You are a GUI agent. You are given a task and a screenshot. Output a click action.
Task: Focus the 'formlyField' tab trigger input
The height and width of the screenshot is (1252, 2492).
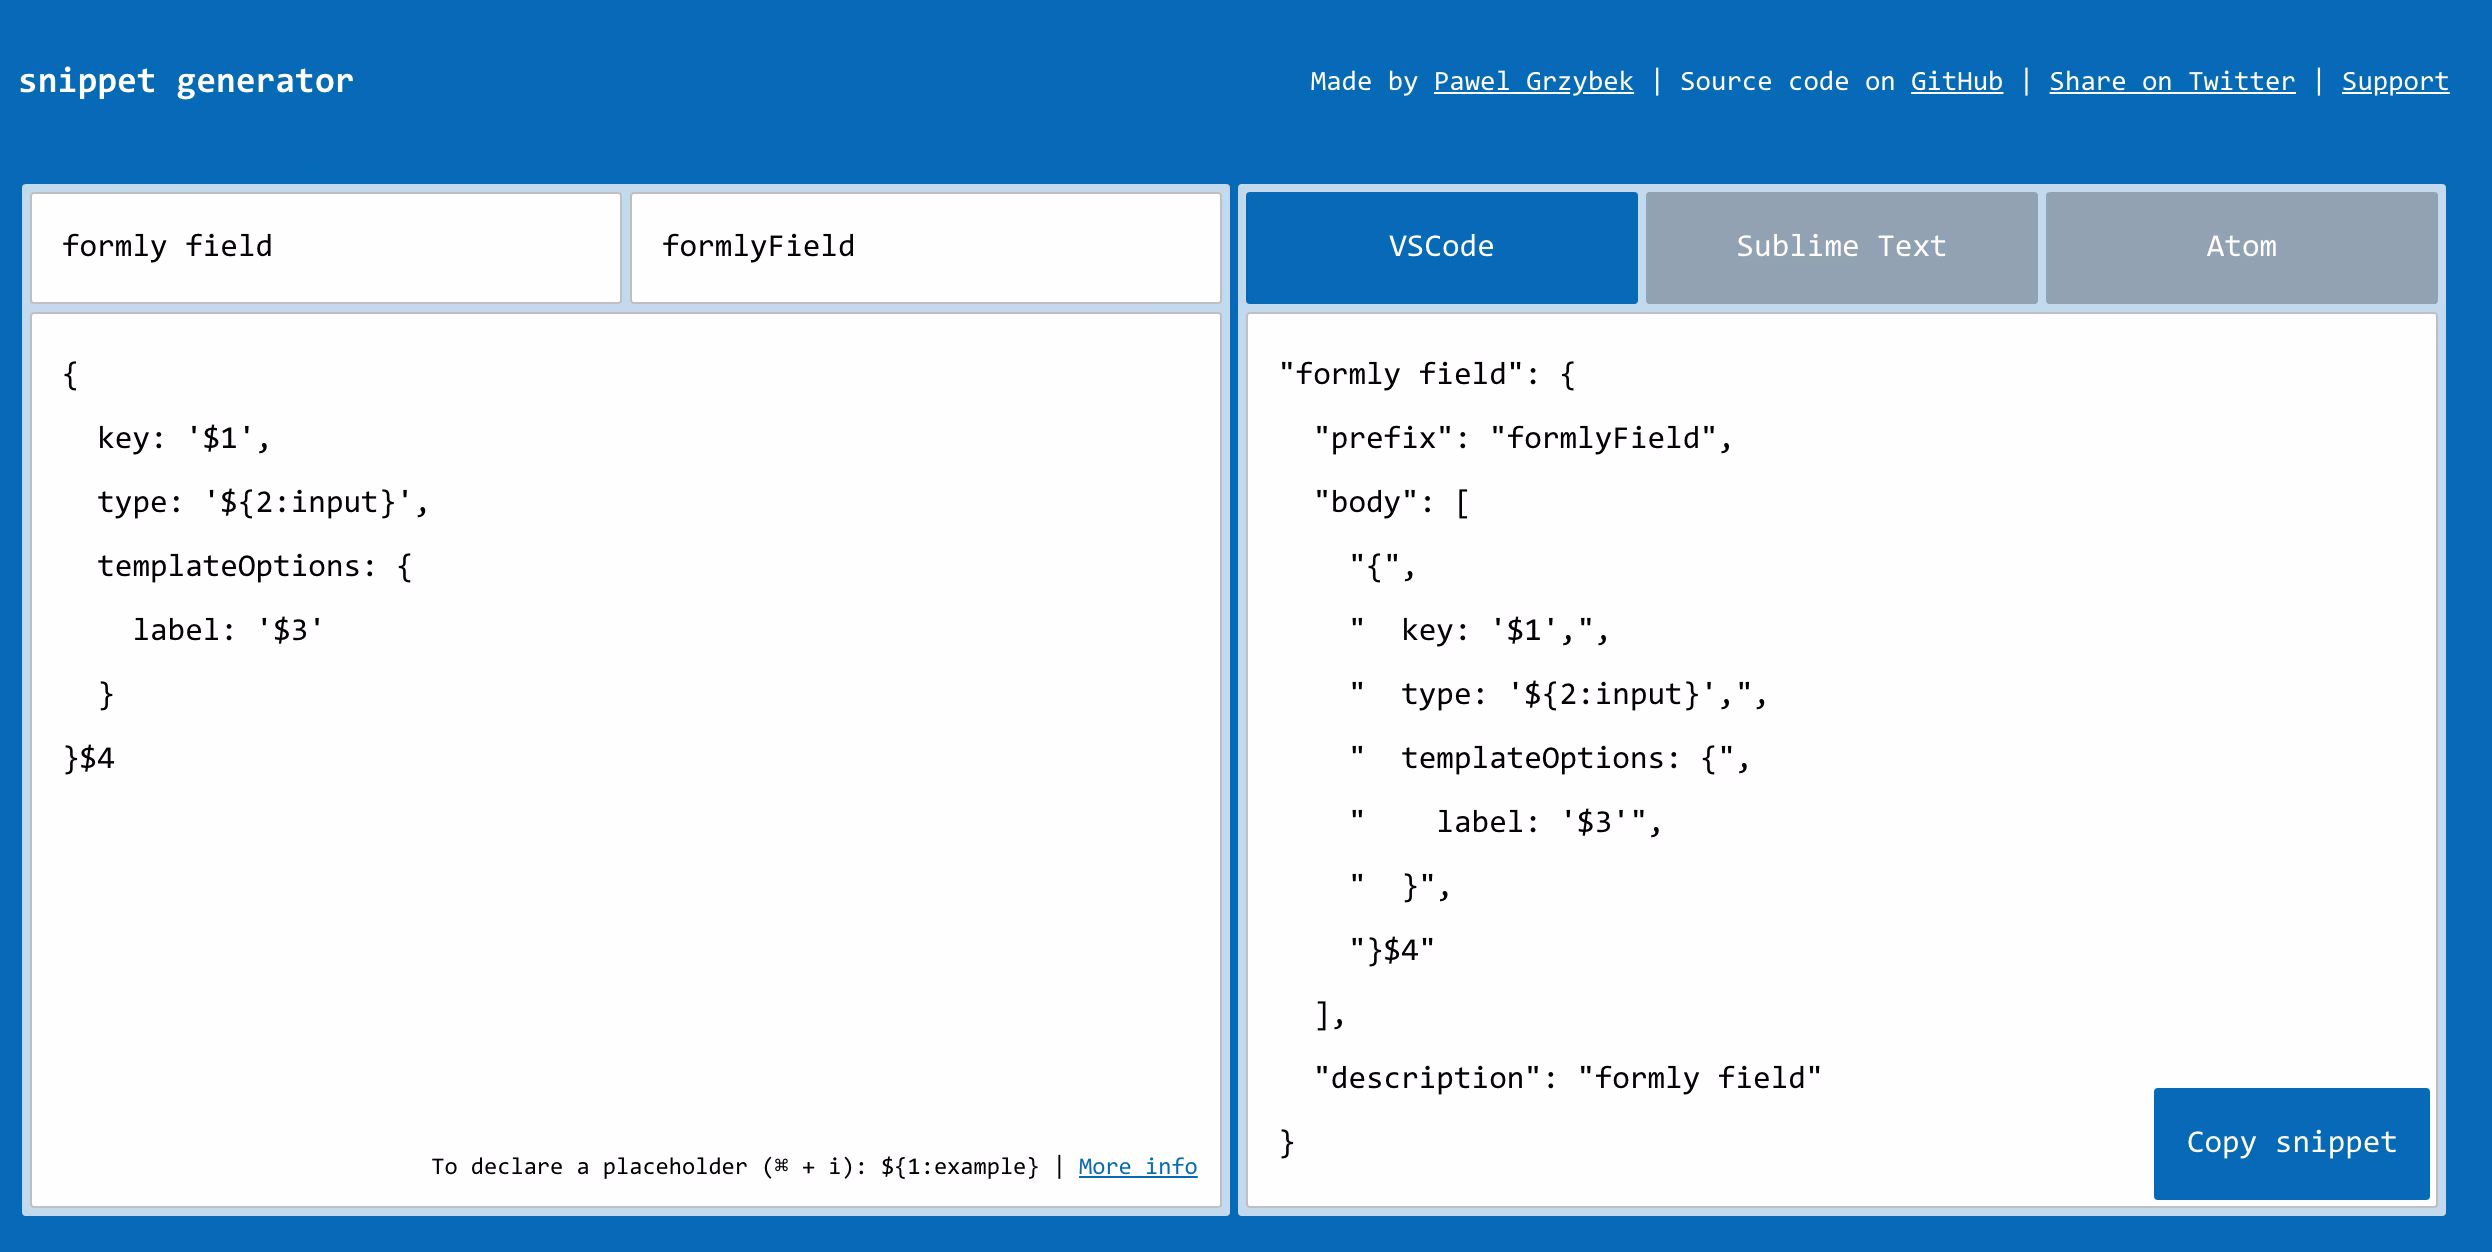925,247
